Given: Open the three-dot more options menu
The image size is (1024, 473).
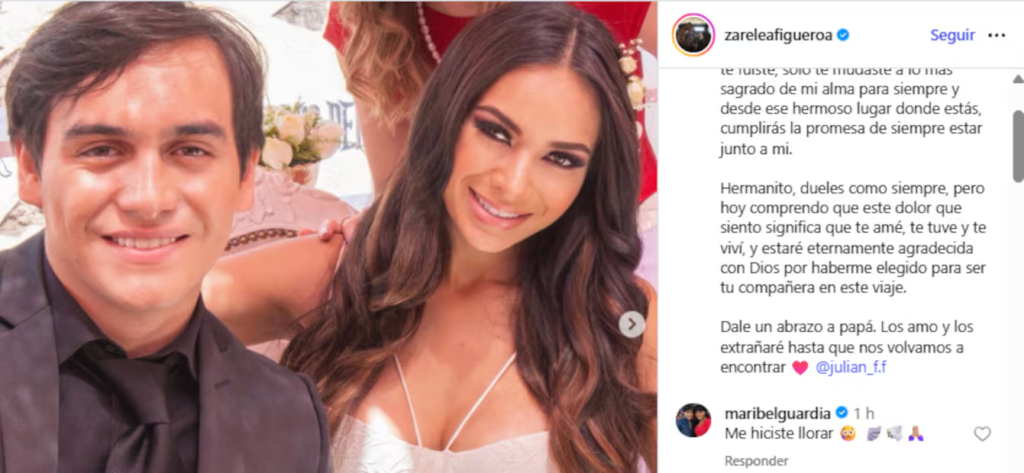Looking at the screenshot, I should [997, 35].
